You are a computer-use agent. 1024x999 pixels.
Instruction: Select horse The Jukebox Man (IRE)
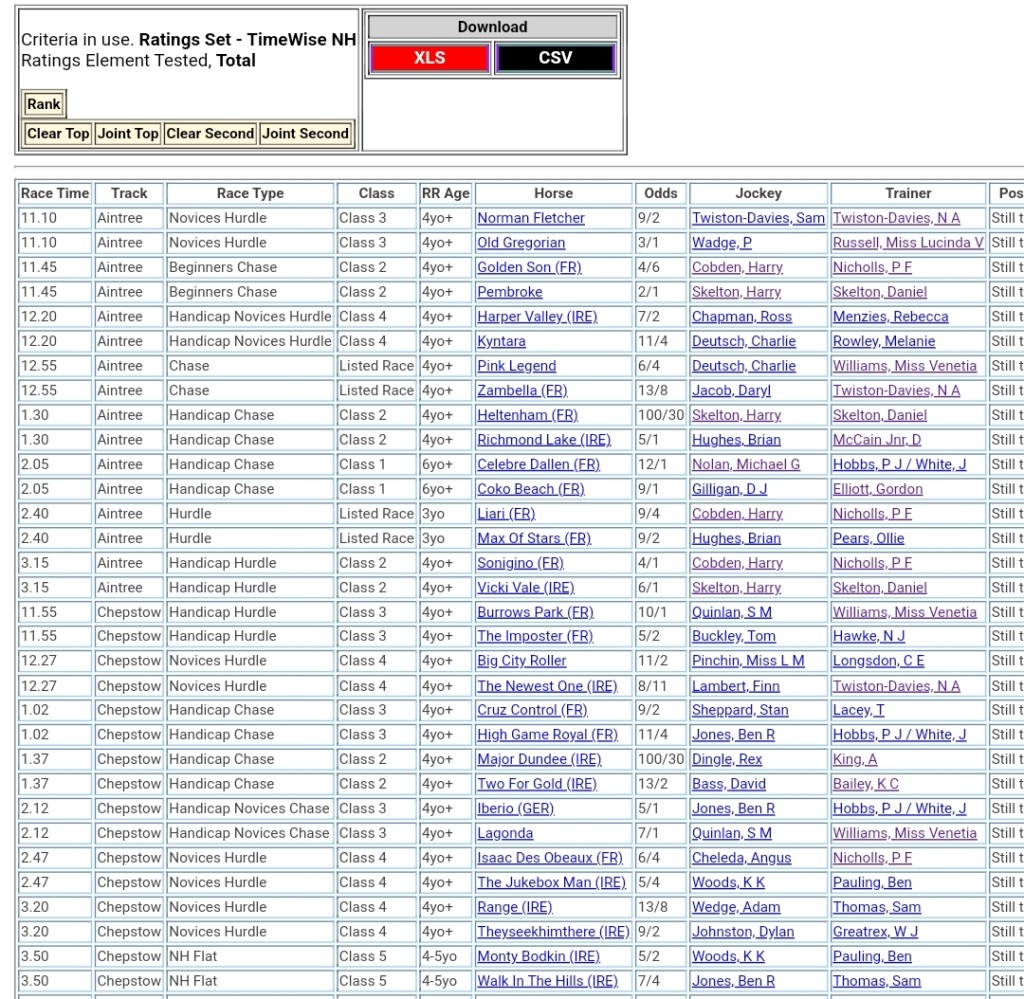click(x=551, y=882)
